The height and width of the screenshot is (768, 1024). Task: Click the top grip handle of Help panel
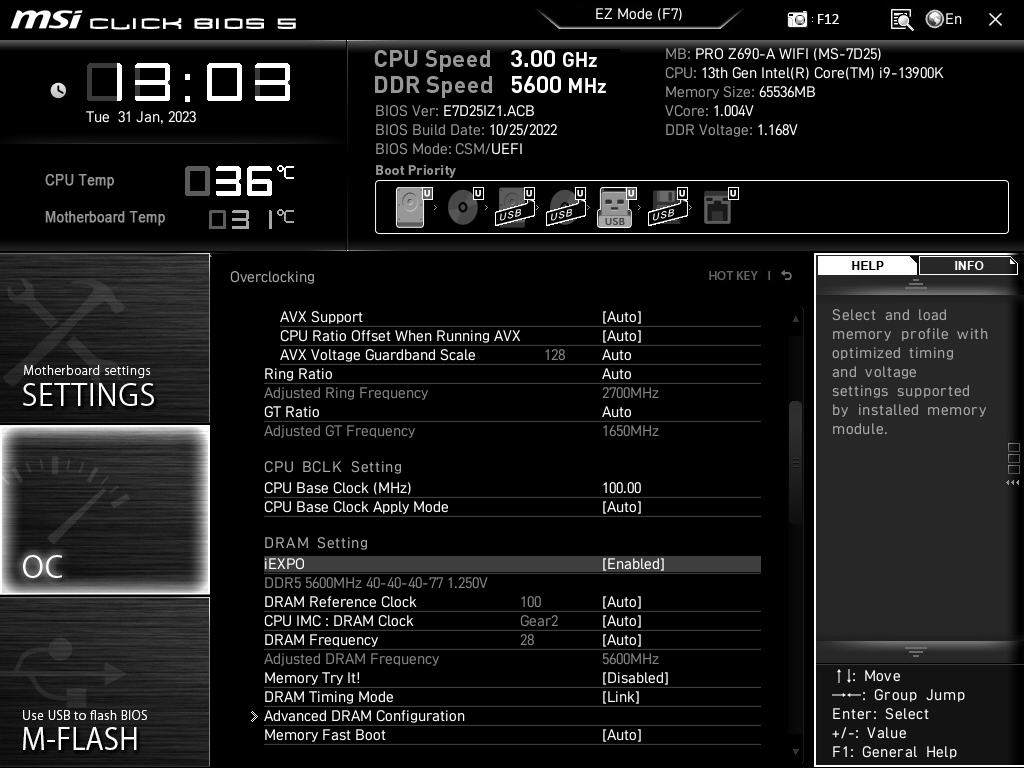[x=916, y=283]
